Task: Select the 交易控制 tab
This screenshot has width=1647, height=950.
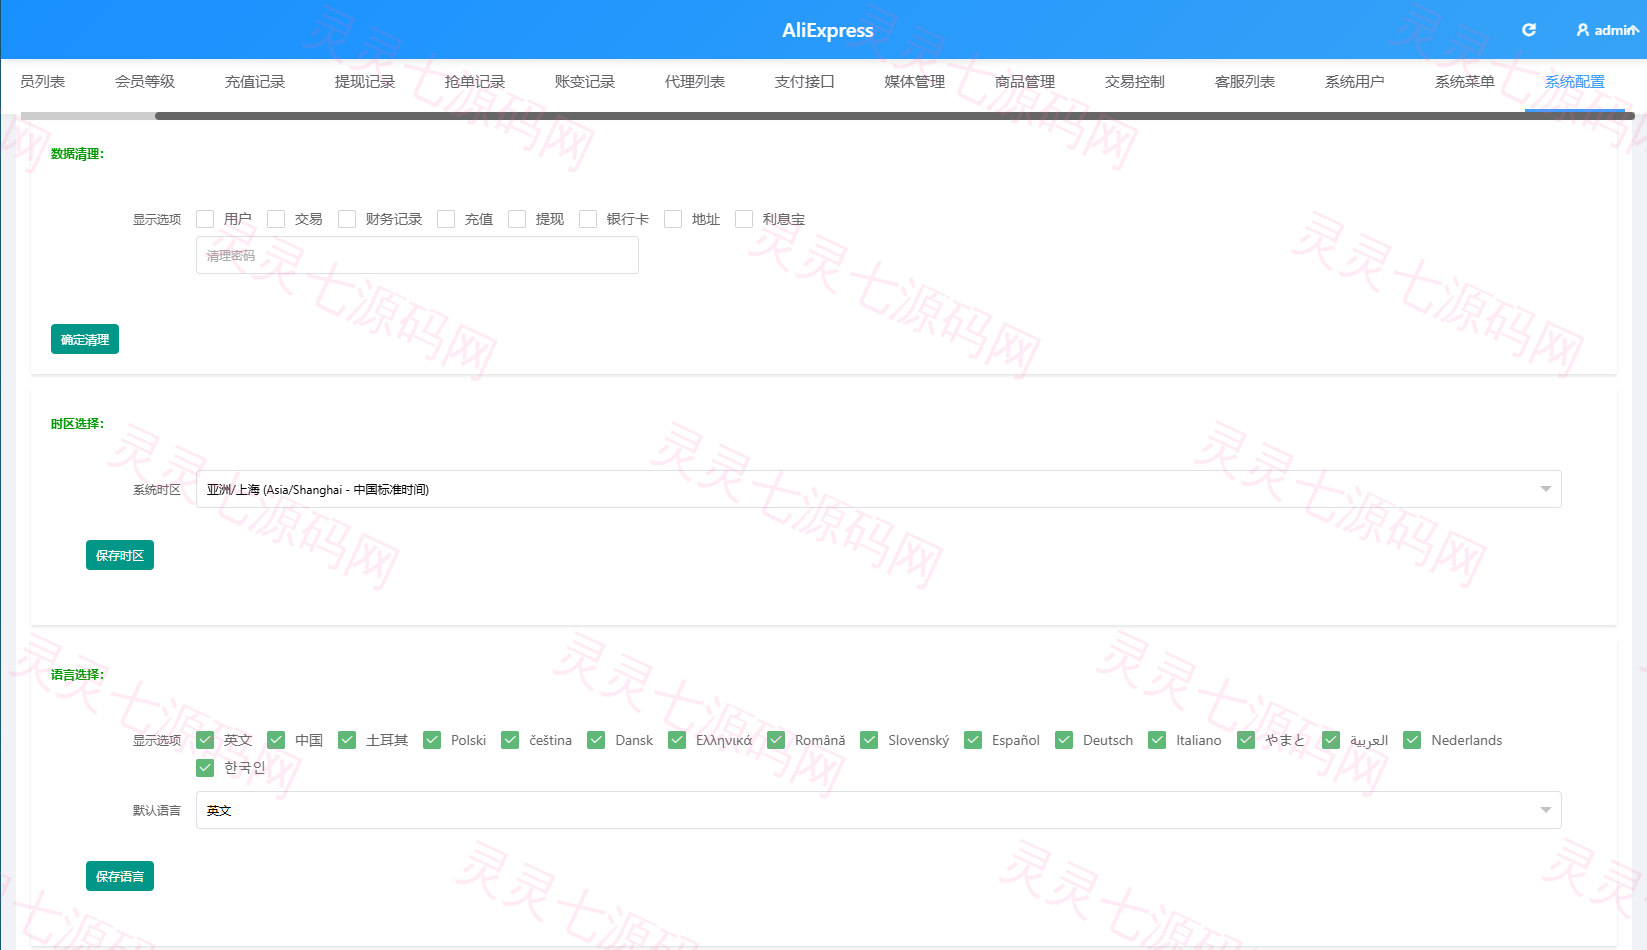Action: [1135, 82]
